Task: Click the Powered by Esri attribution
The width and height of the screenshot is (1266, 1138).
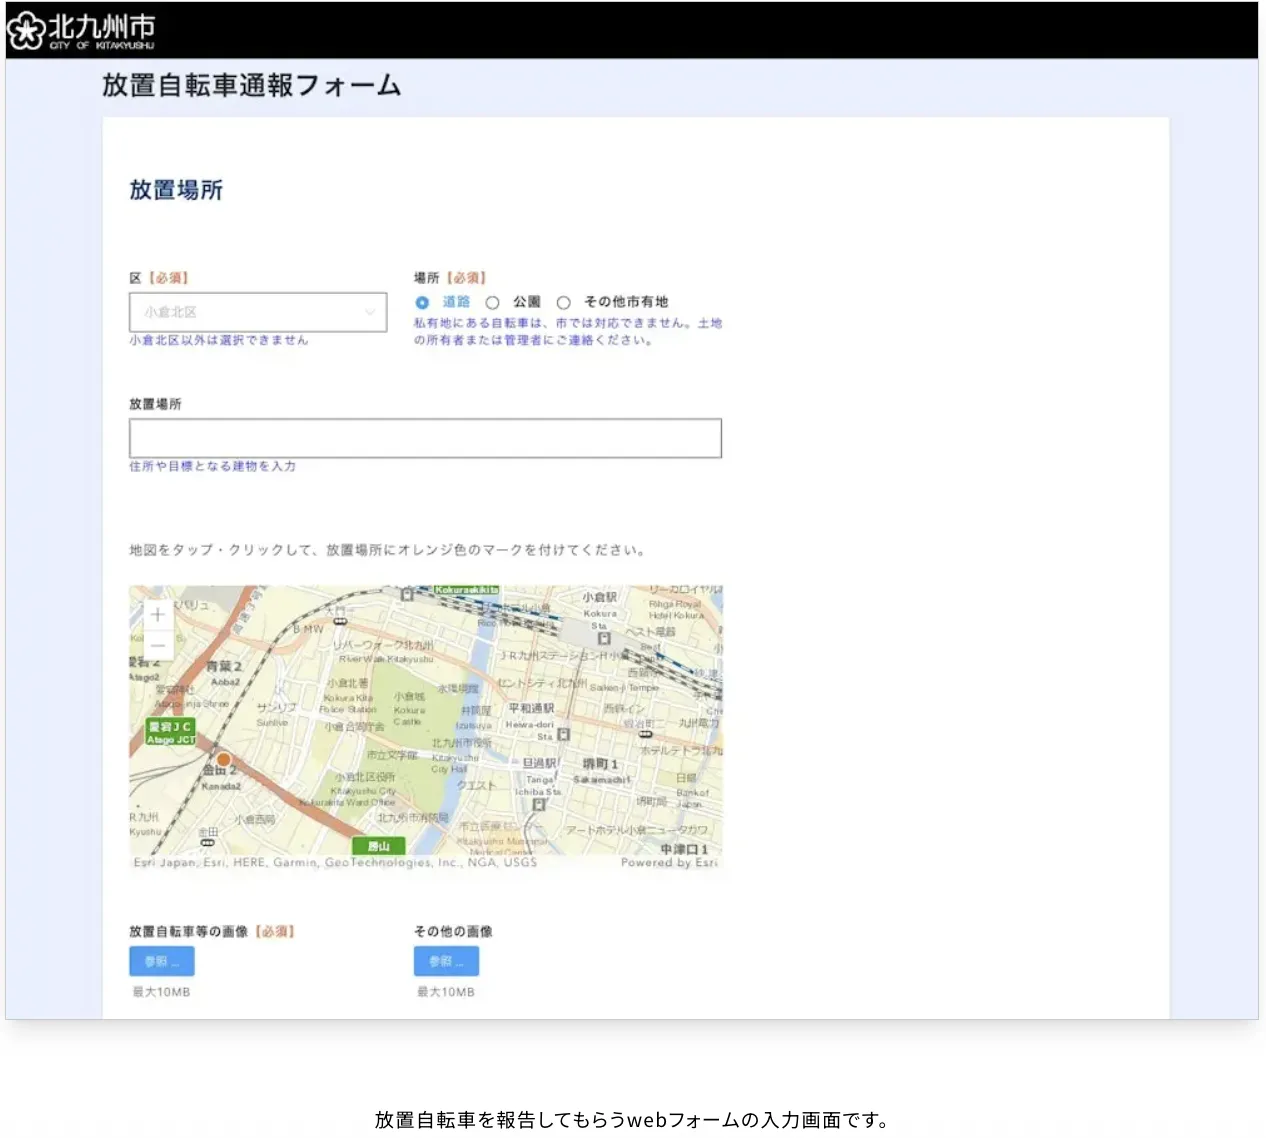Action: coord(669,862)
